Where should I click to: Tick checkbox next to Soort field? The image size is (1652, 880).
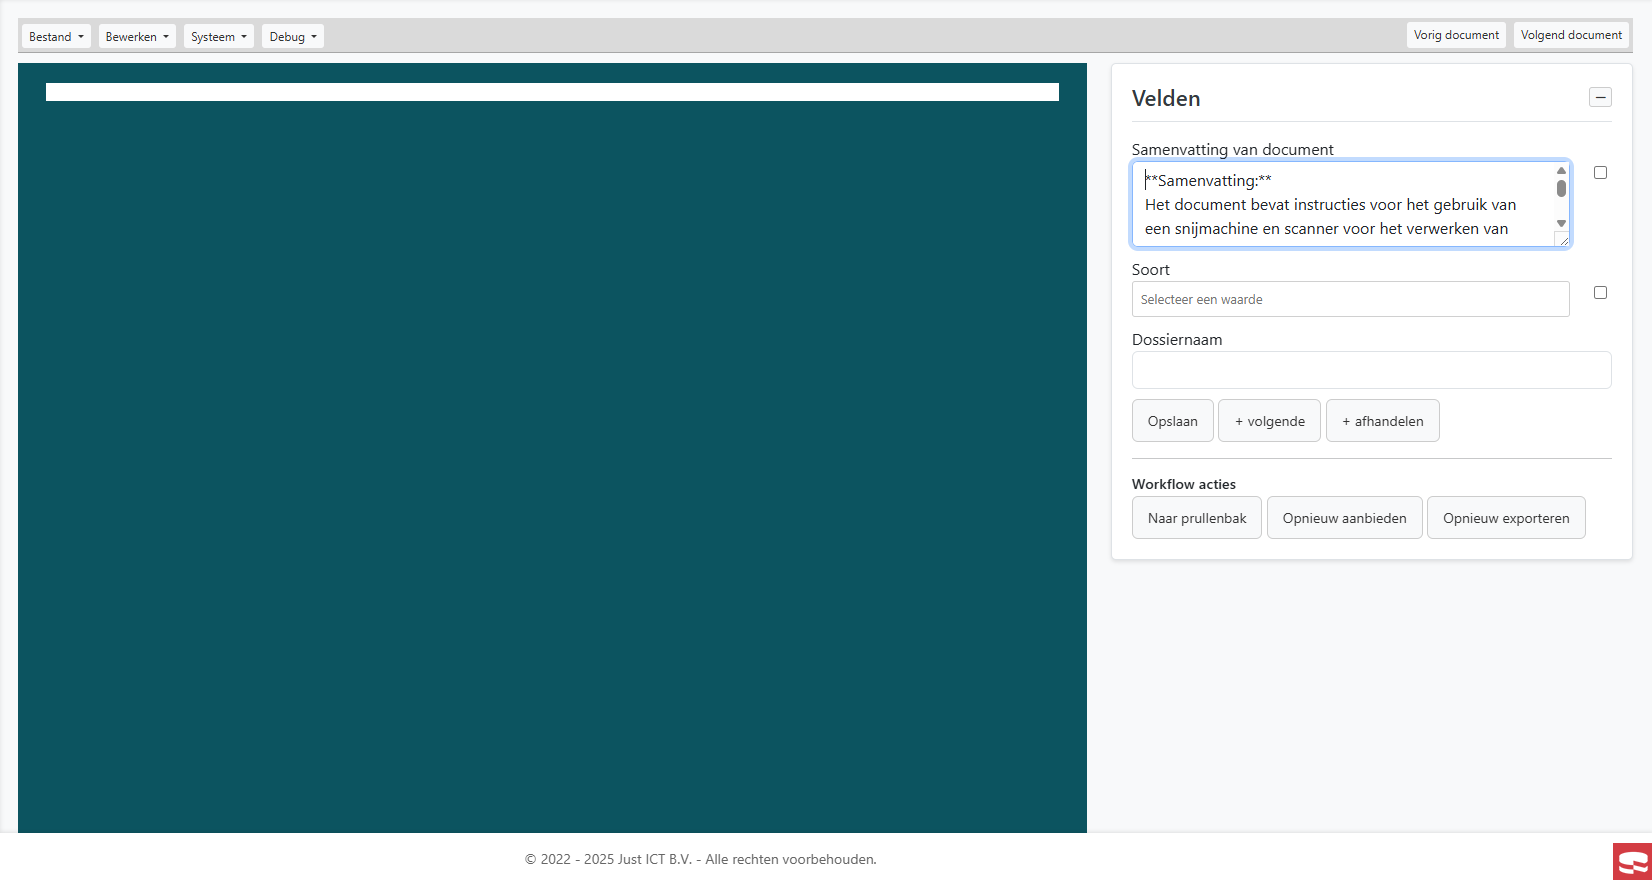pyautogui.click(x=1600, y=293)
